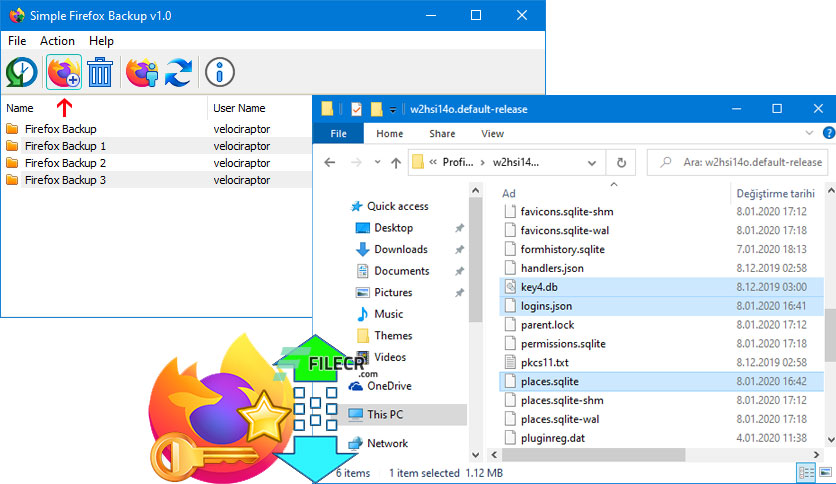Open Documents in navigation pane
The height and width of the screenshot is (484, 836).
401,271
